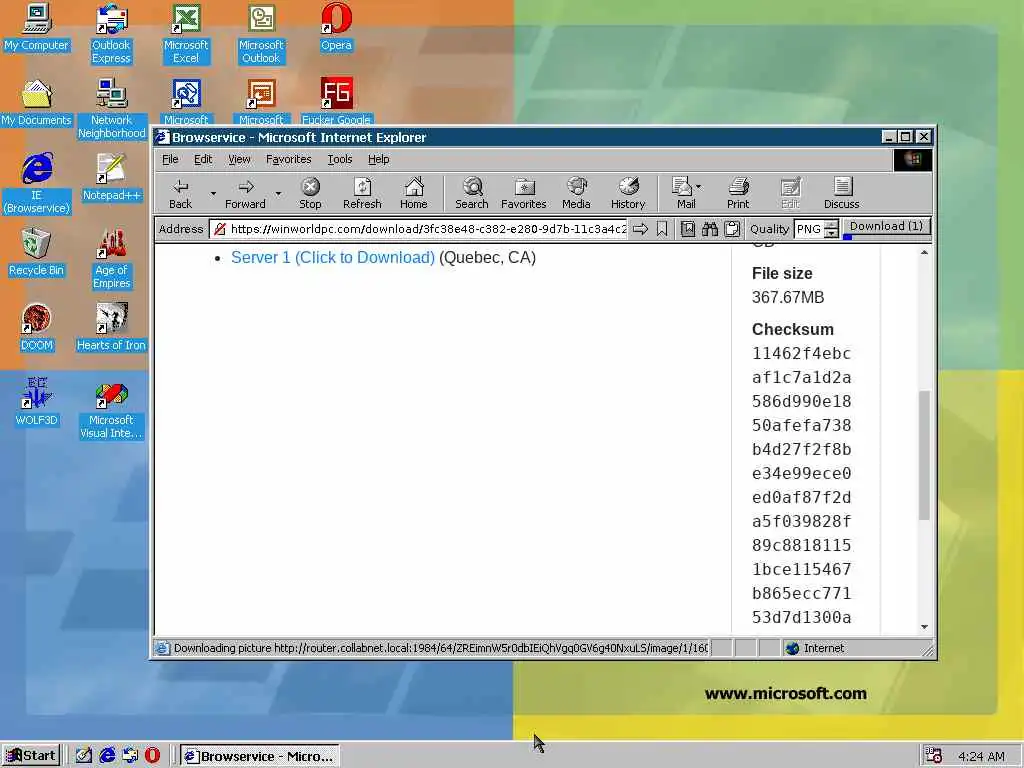Screen dimensions: 1024x768
Task: Increase Quality with the up spinner arrow
Action: [x=831, y=225]
